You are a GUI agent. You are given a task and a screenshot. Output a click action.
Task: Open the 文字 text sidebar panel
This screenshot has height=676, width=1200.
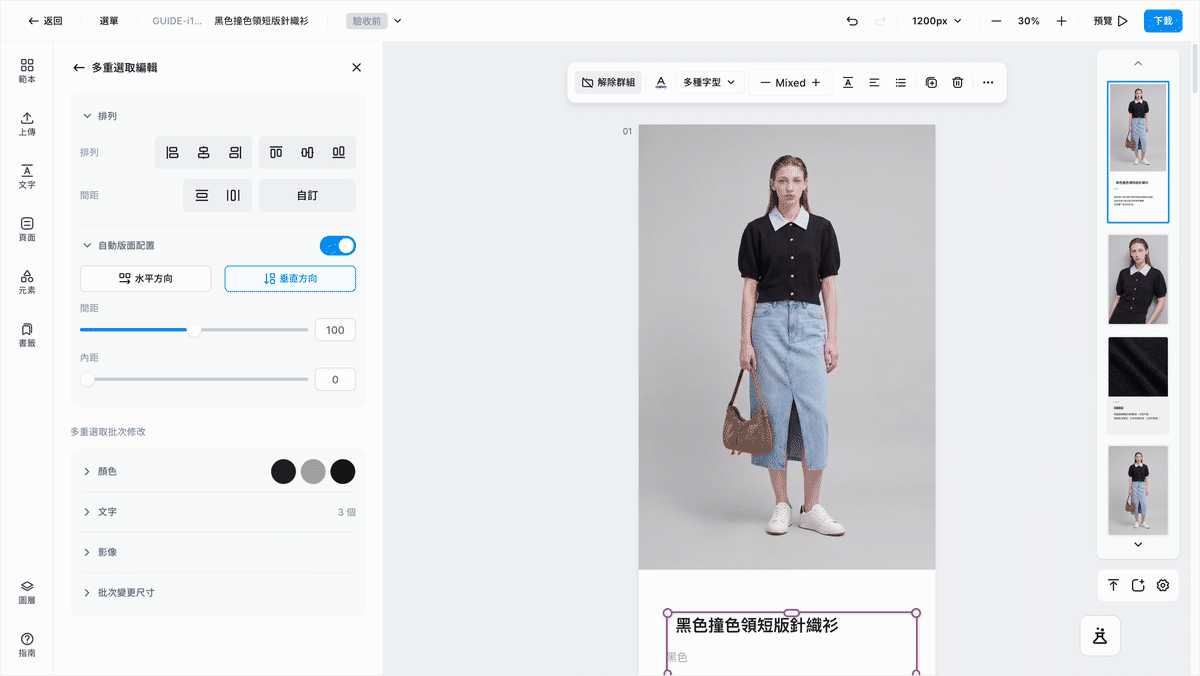[x=27, y=177]
